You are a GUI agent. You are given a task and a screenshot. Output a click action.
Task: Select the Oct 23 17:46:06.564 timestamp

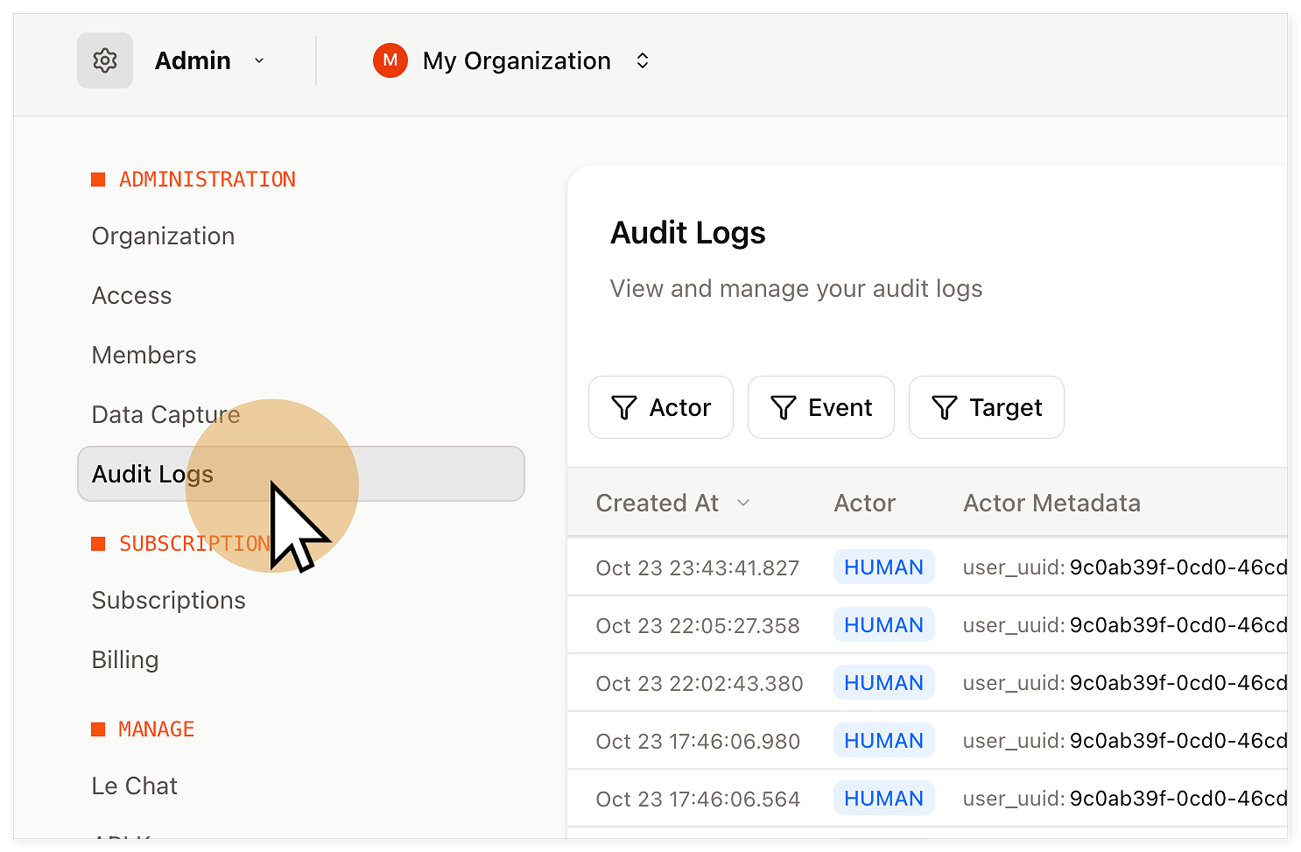click(698, 800)
